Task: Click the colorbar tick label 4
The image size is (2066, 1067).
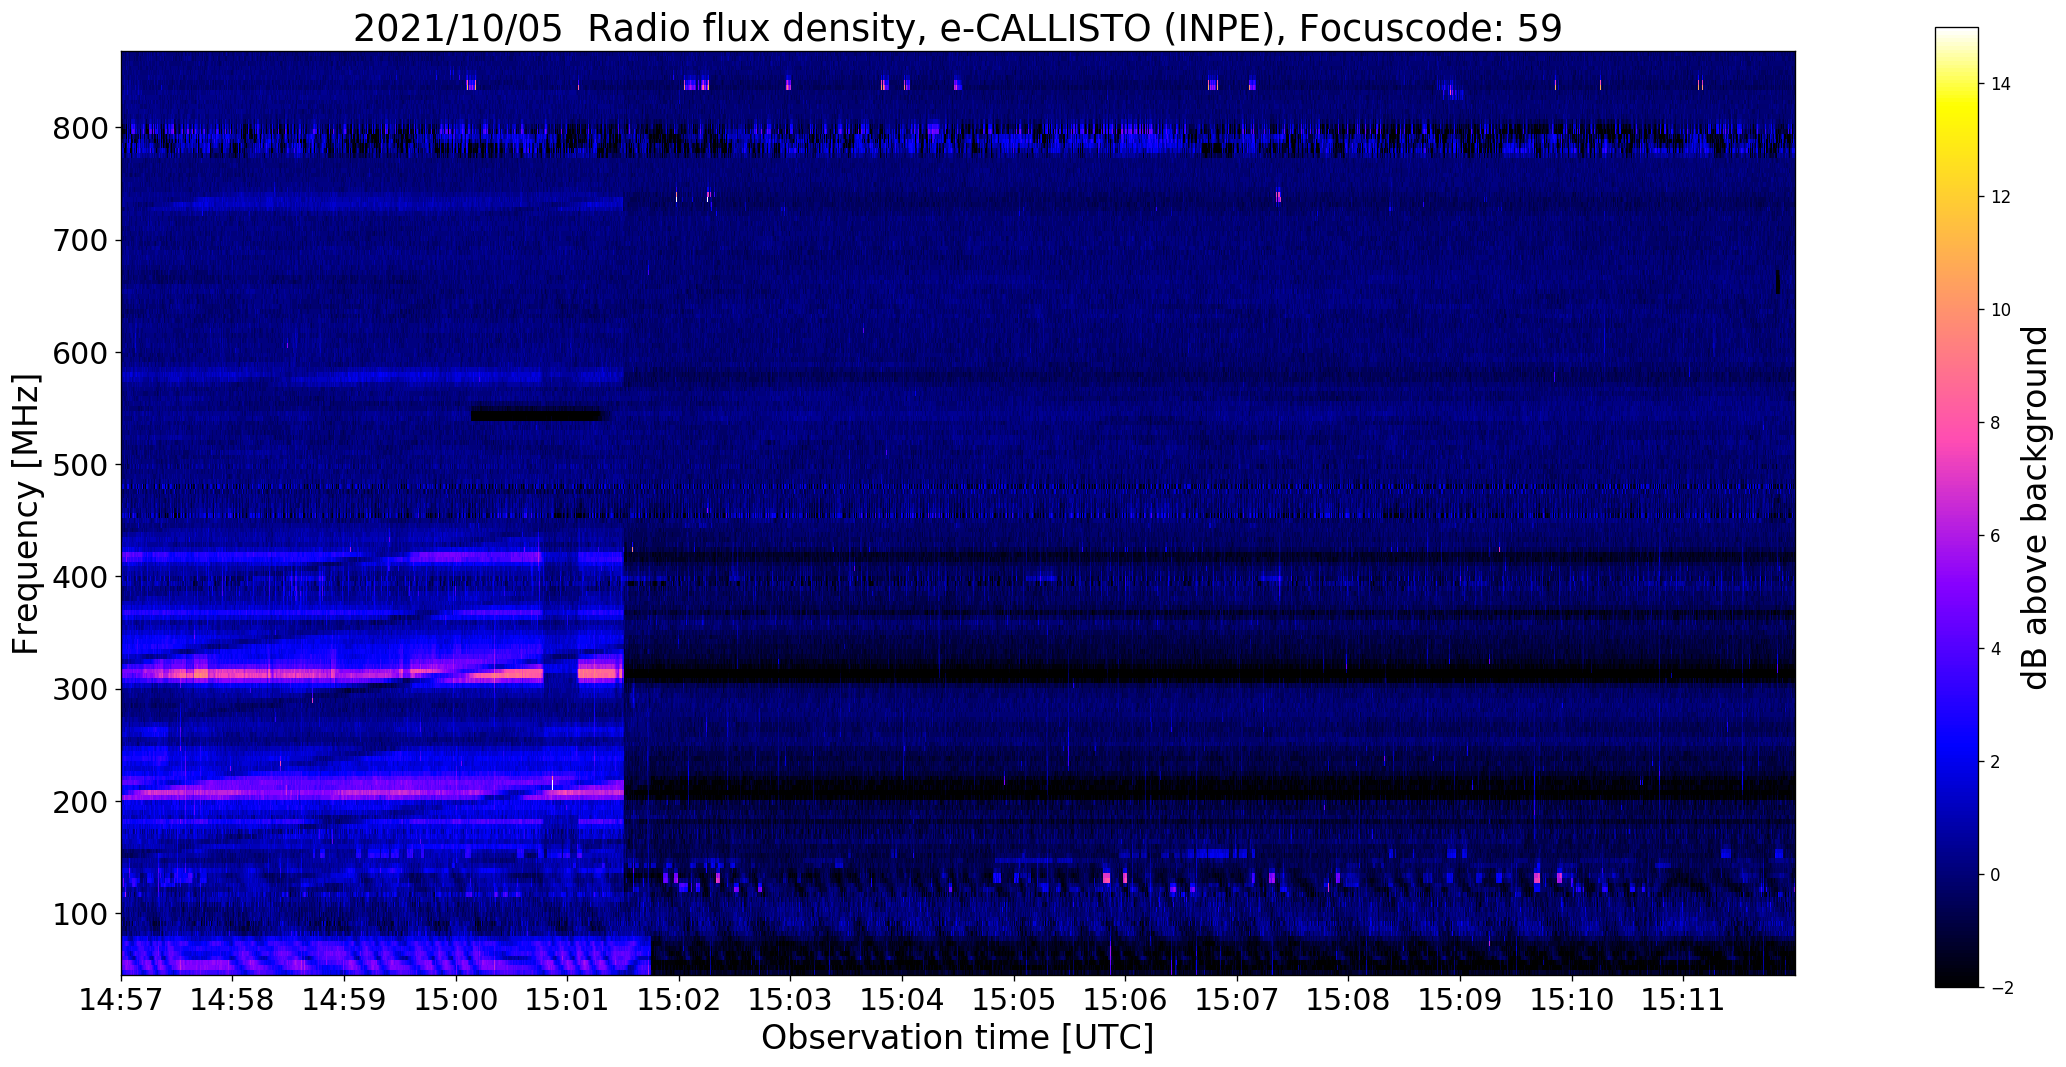Action: (x=1995, y=649)
